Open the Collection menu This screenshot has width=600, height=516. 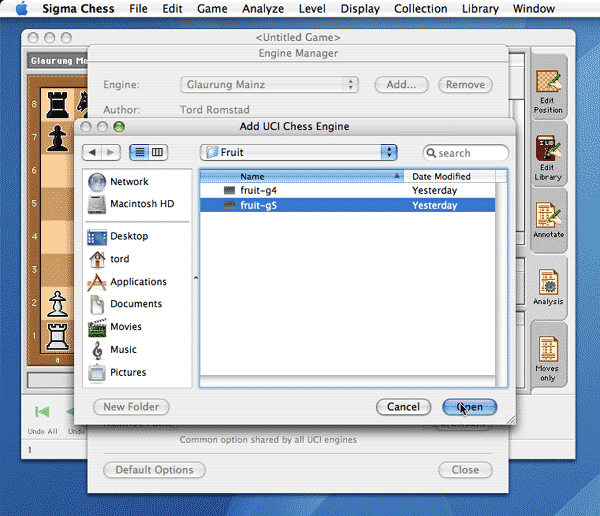[x=421, y=8]
